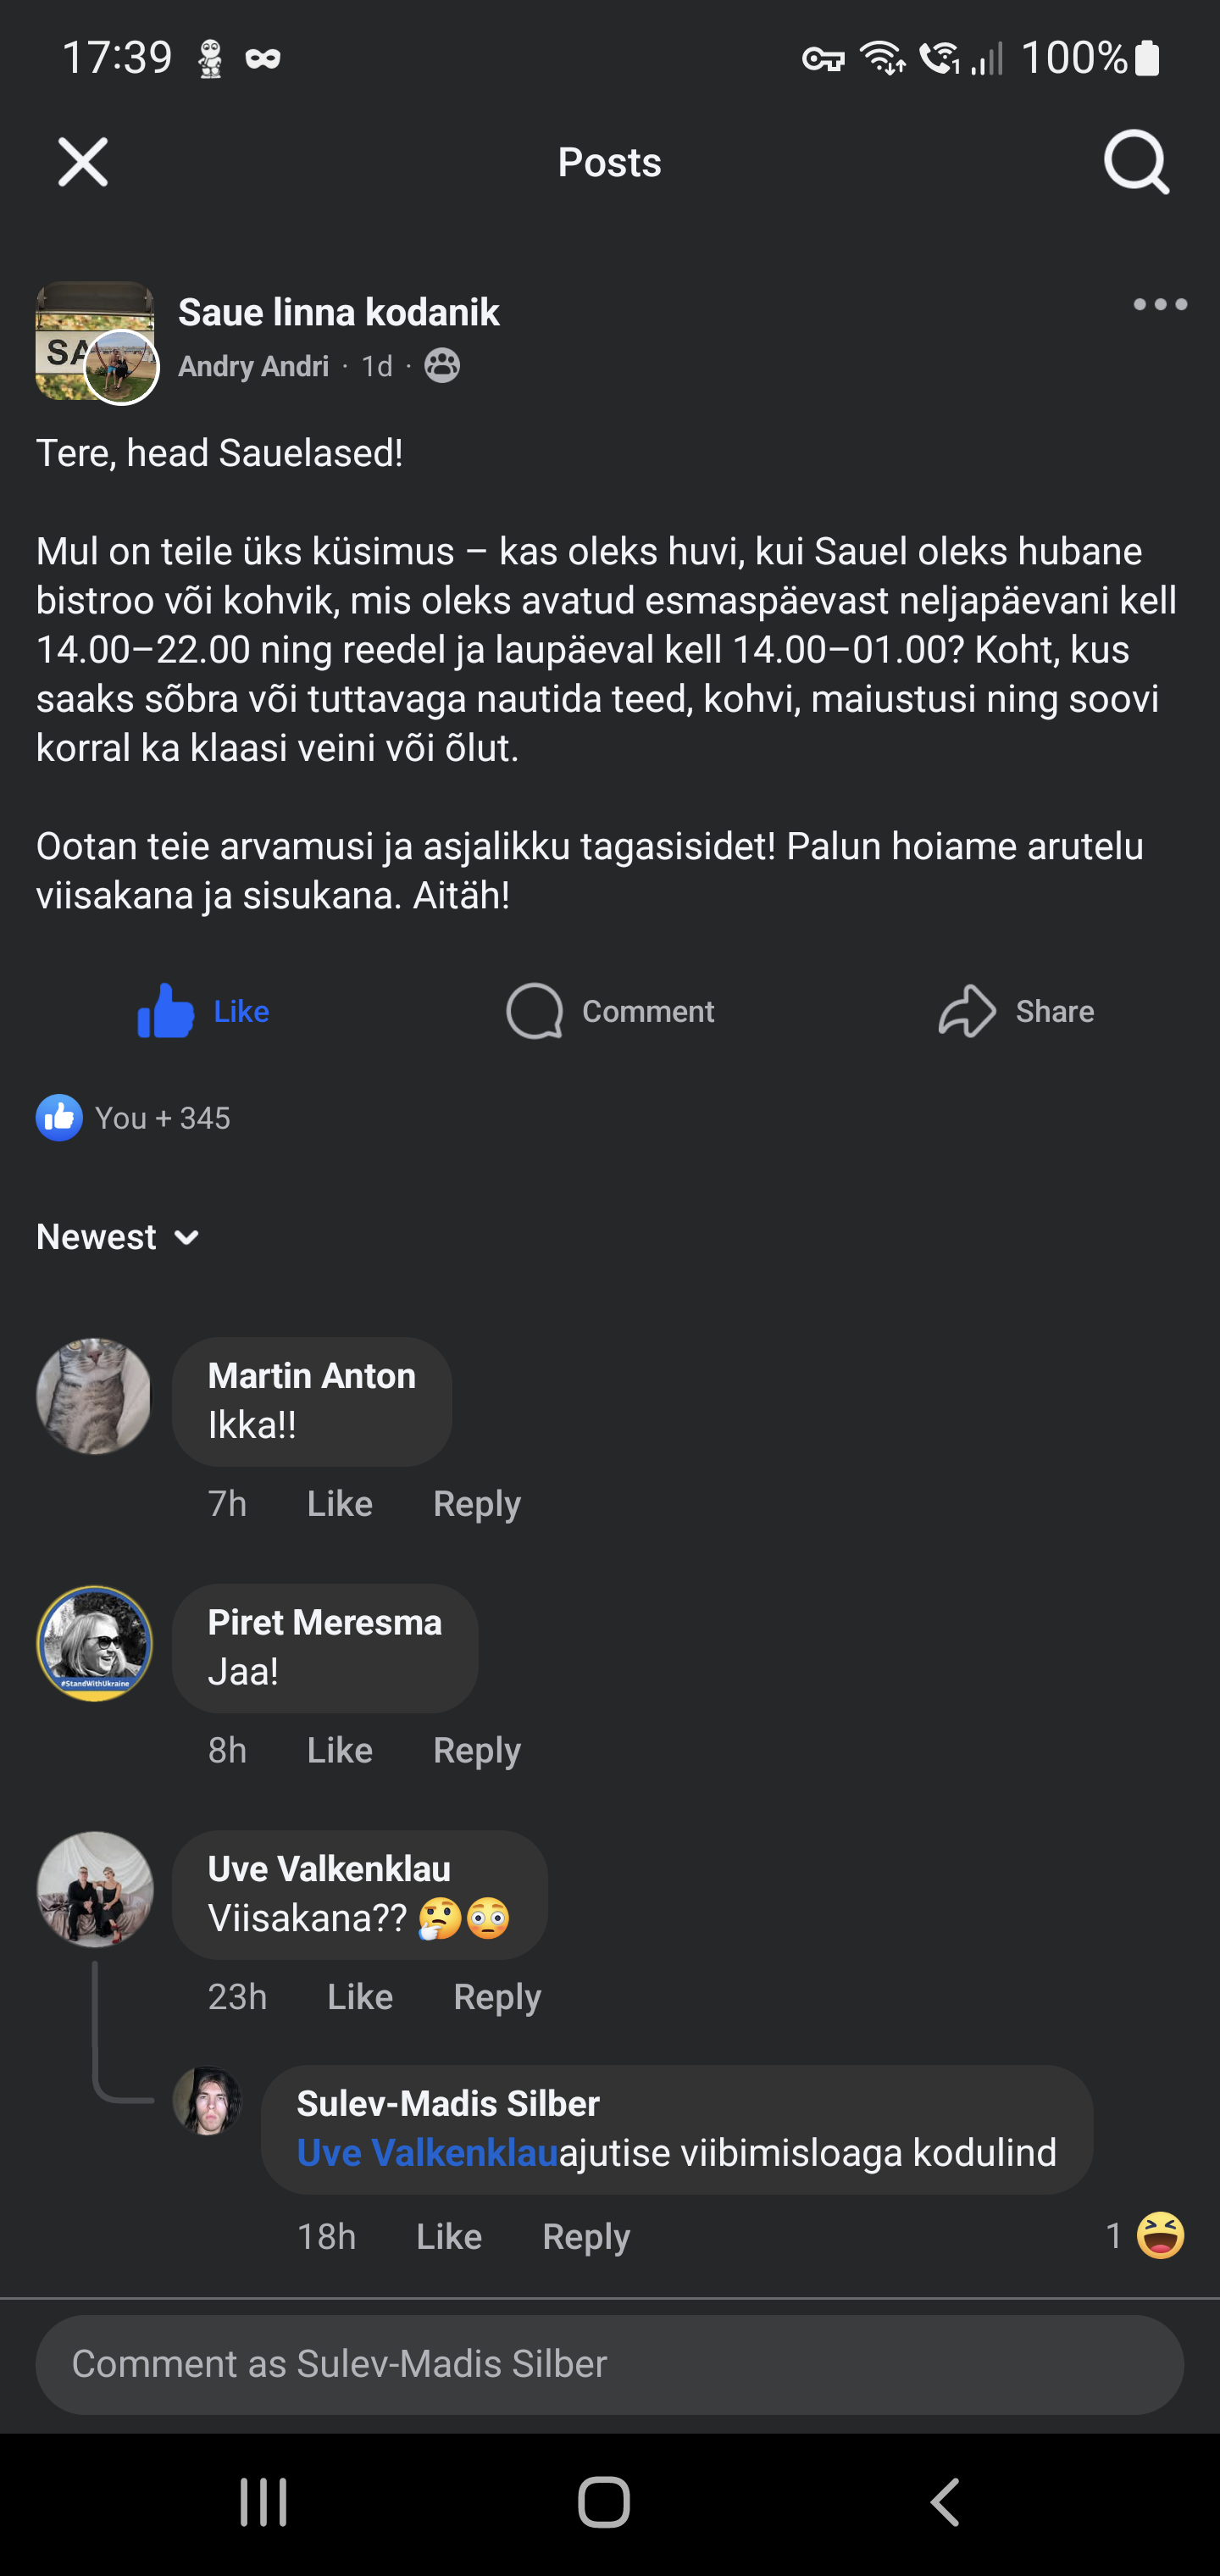
Task: Expand the Newest comment sort dropdown
Action: pos(118,1238)
